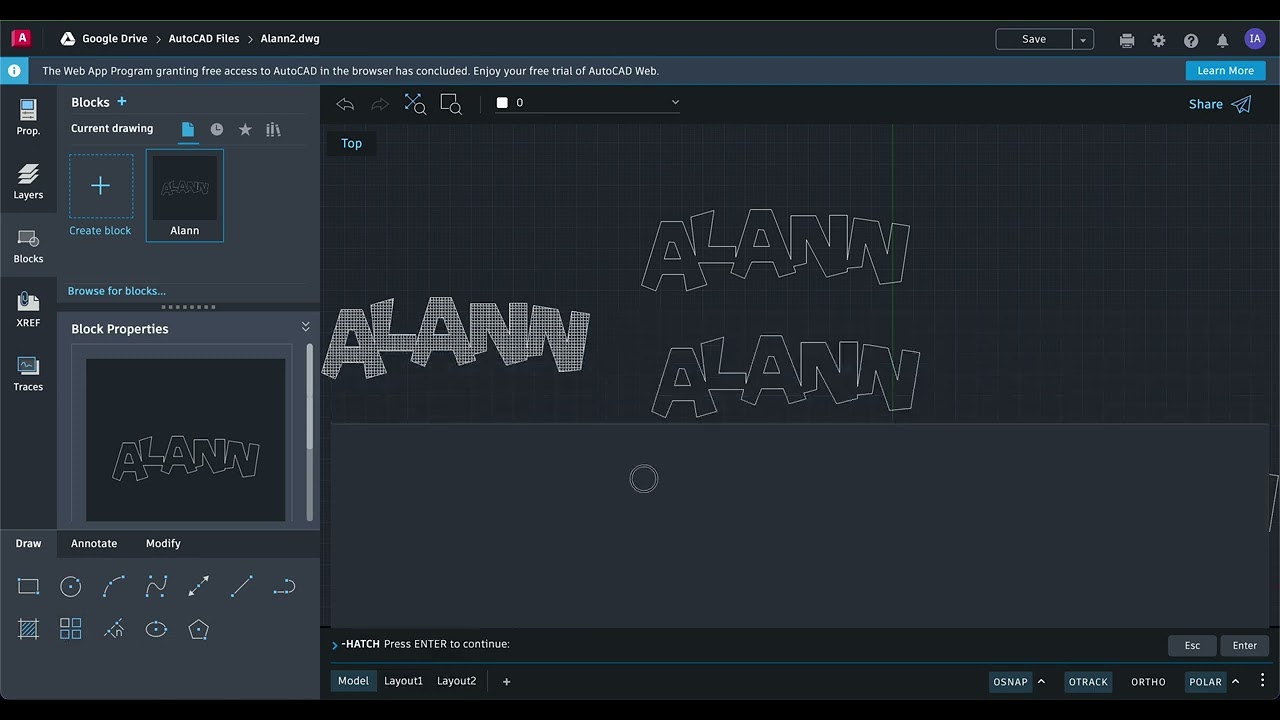
Task: Select the Alann block thumbnail
Action: point(185,195)
